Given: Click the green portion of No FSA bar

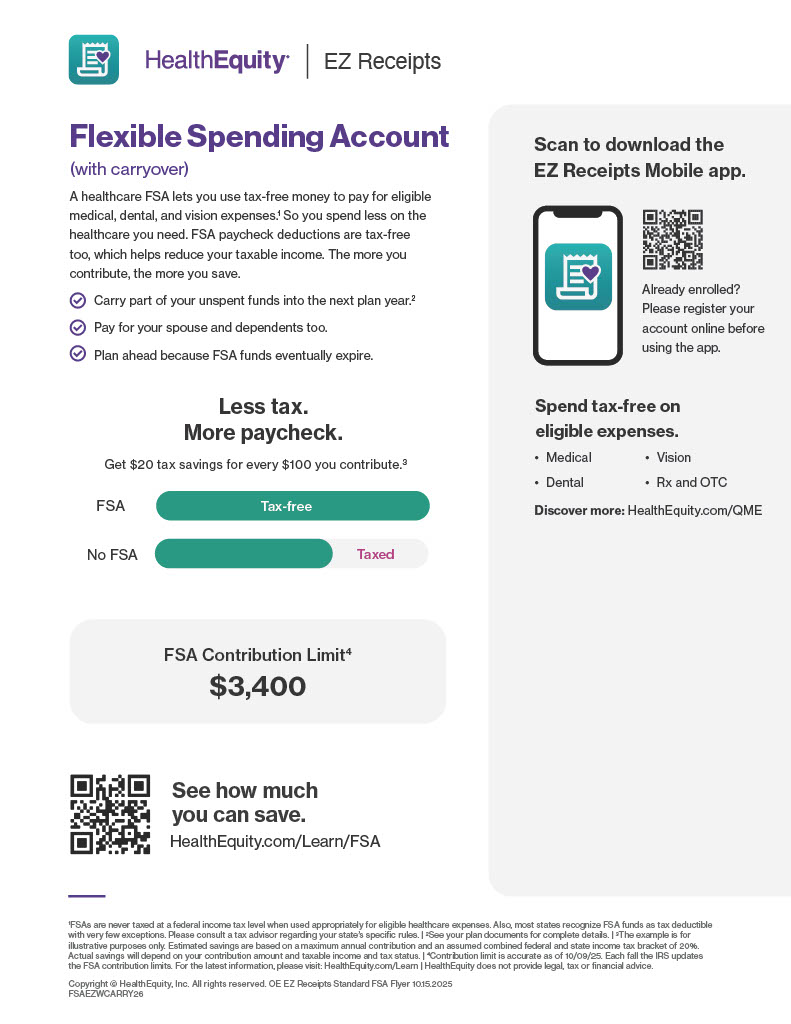Looking at the screenshot, I should 243,554.
